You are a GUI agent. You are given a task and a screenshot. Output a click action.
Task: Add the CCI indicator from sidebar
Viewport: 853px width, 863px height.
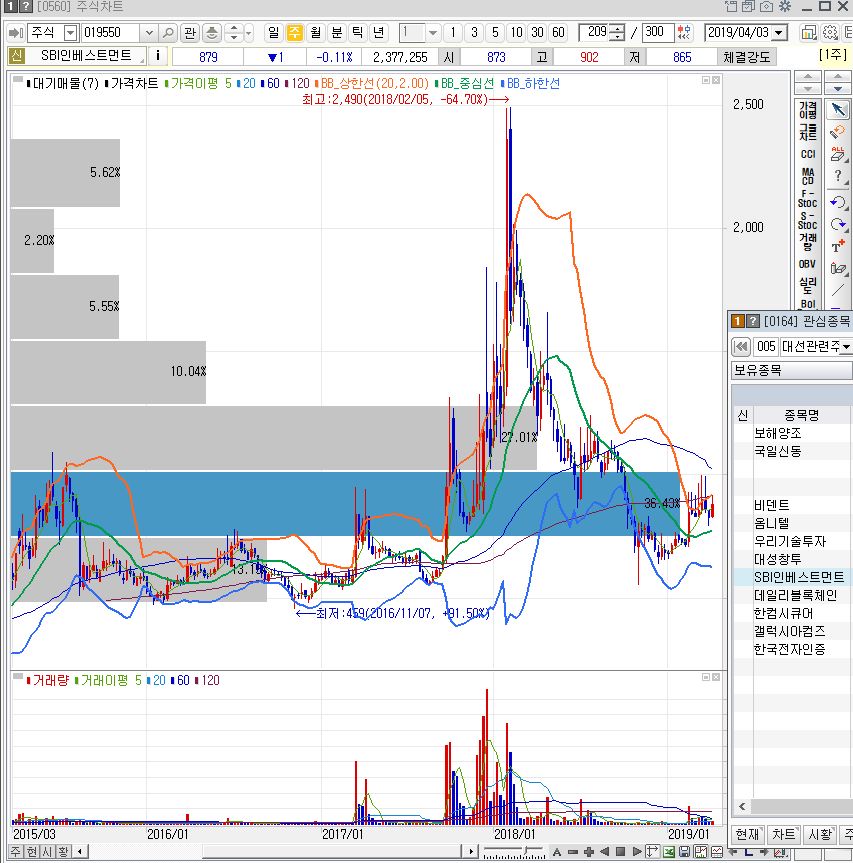point(808,154)
